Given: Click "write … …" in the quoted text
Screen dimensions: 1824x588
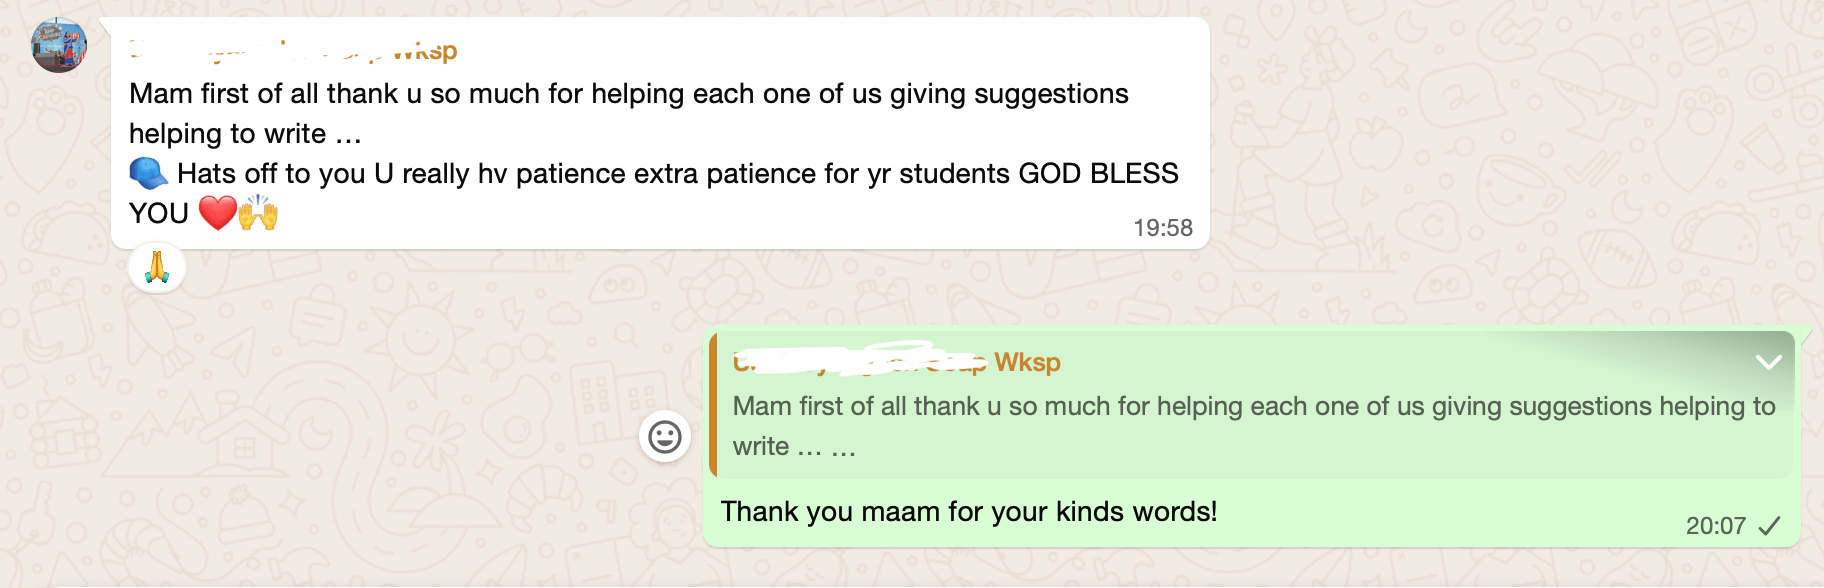Looking at the screenshot, I should pyautogui.click(x=794, y=447).
